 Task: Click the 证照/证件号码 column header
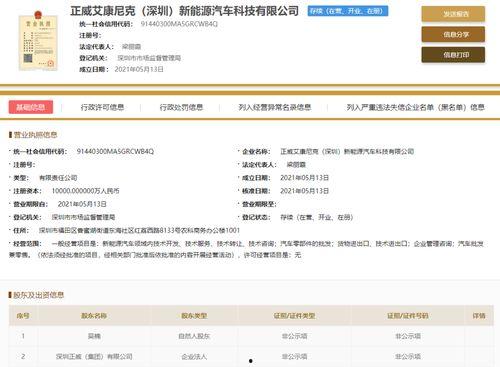click(x=408, y=315)
